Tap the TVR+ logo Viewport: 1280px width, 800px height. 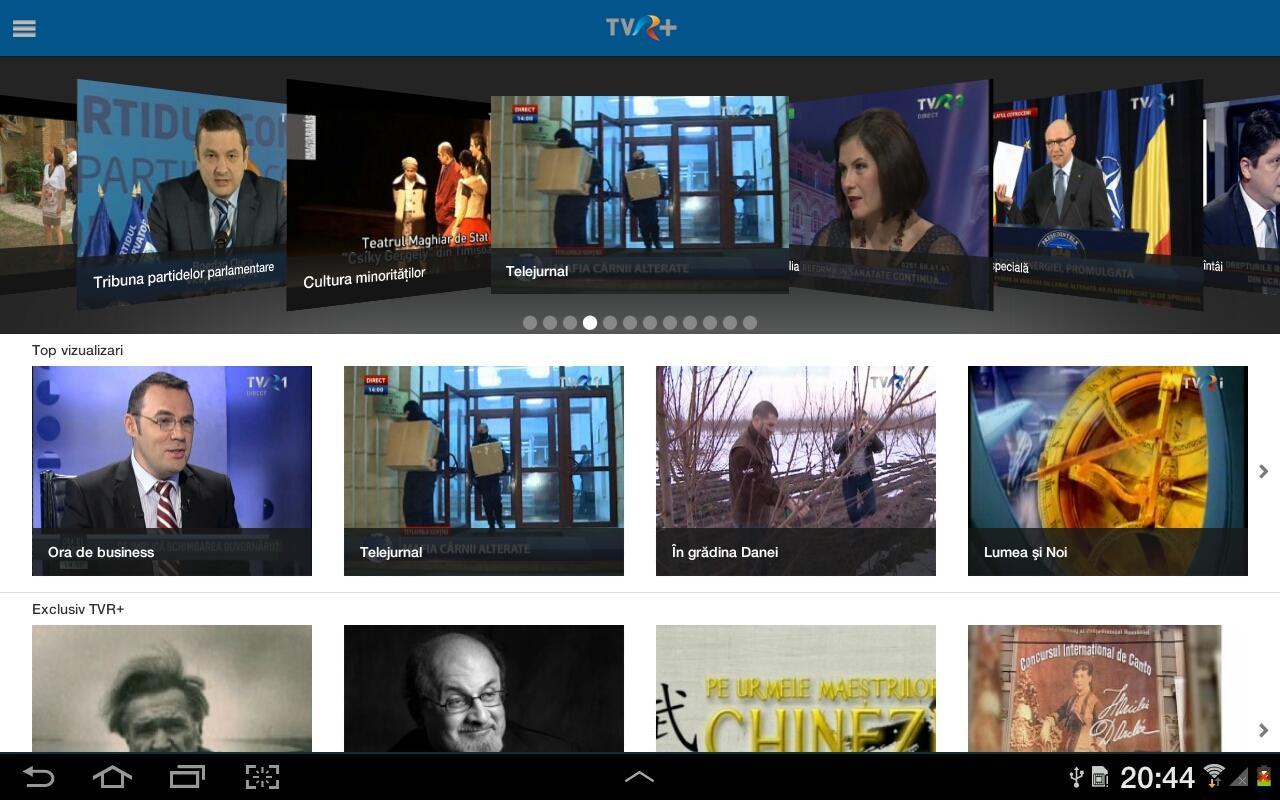click(x=639, y=27)
